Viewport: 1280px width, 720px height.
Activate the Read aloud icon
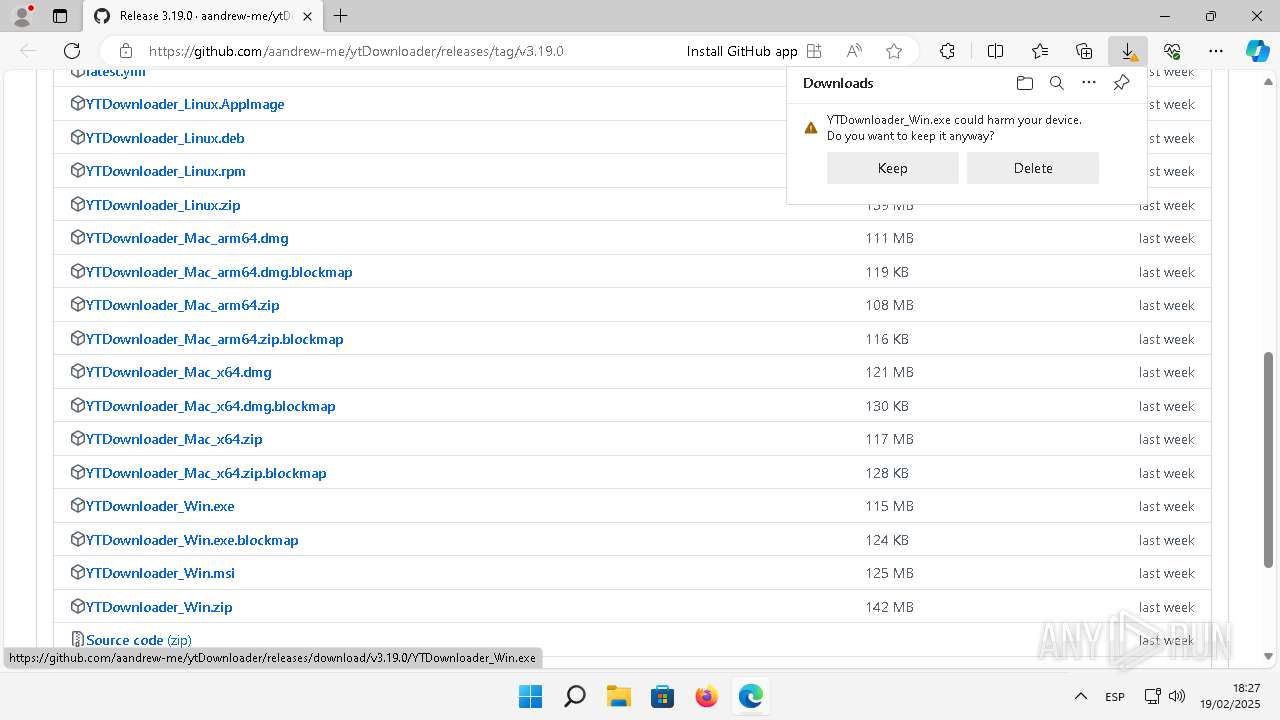[854, 51]
